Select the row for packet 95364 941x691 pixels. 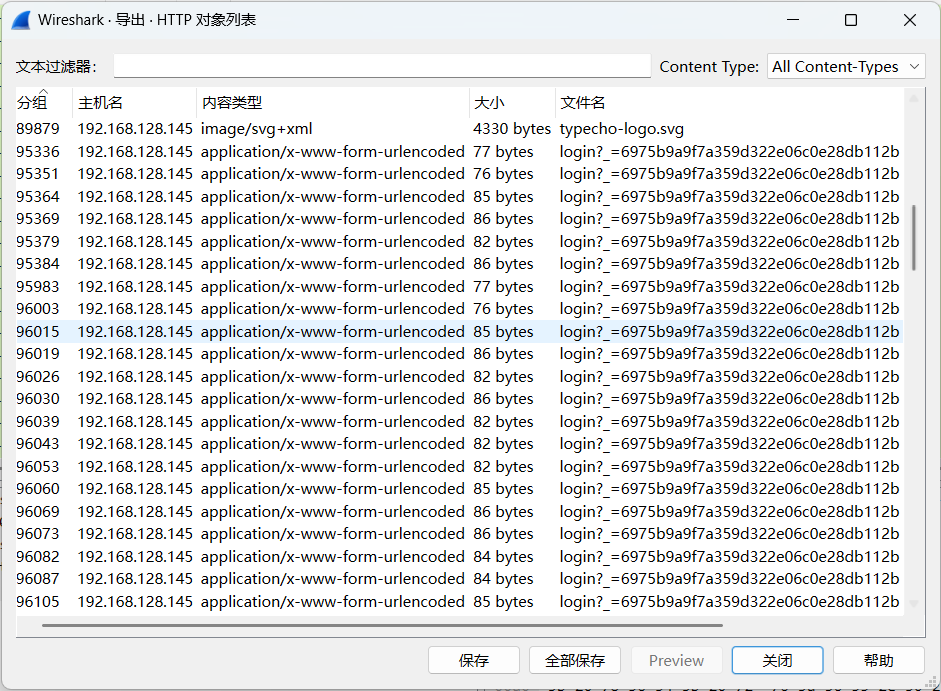click(x=459, y=197)
